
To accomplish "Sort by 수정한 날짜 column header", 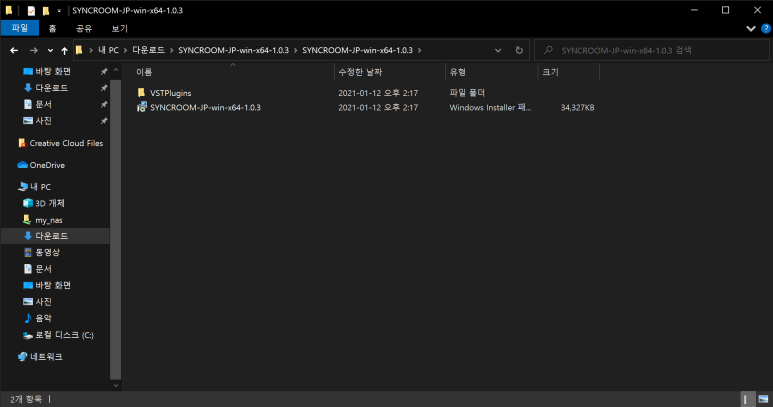I will pyautogui.click(x=360, y=72).
